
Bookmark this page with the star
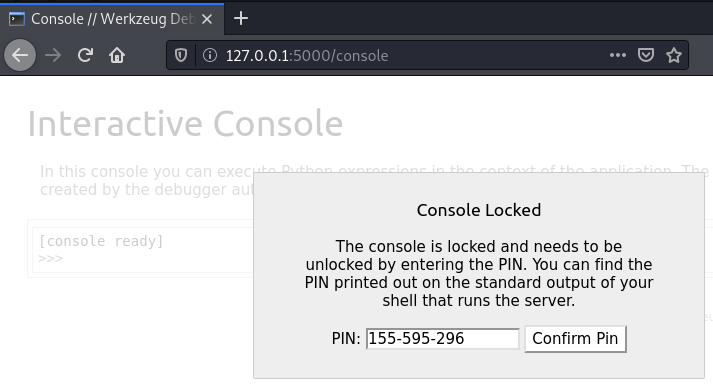tap(674, 56)
